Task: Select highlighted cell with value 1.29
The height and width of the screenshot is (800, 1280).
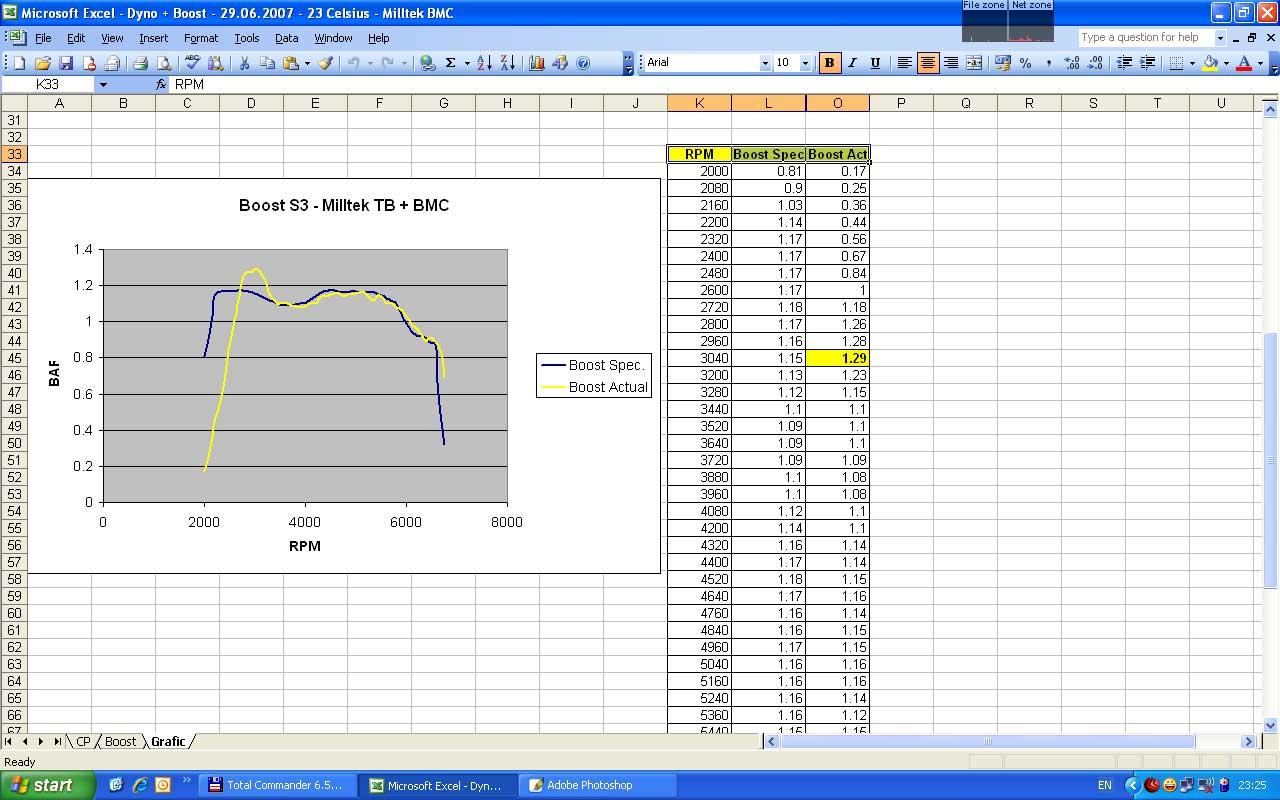Action: [x=837, y=358]
